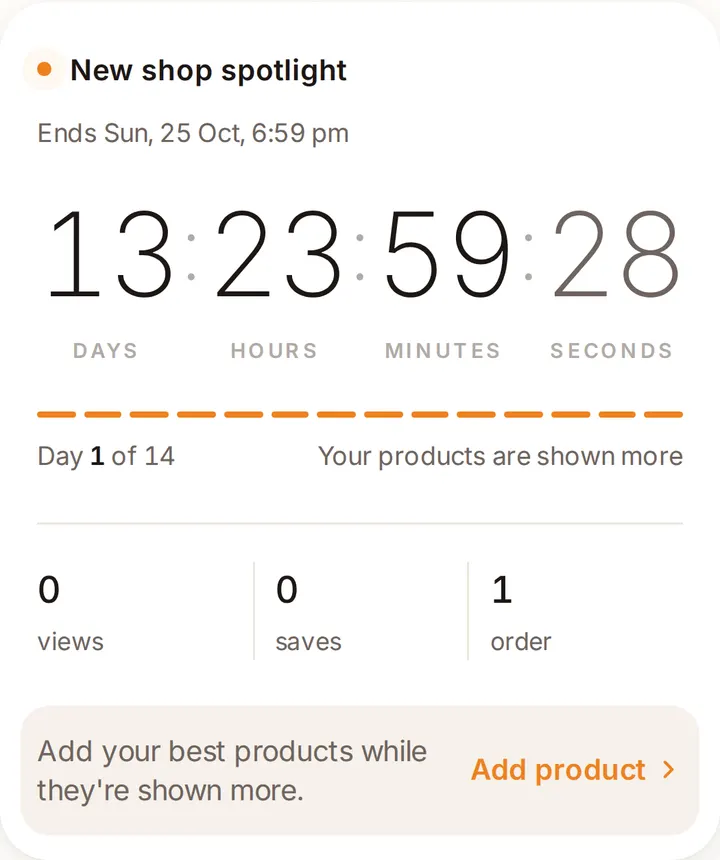
Task: Click the SECONDS label under countdown
Action: tap(611, 350)
